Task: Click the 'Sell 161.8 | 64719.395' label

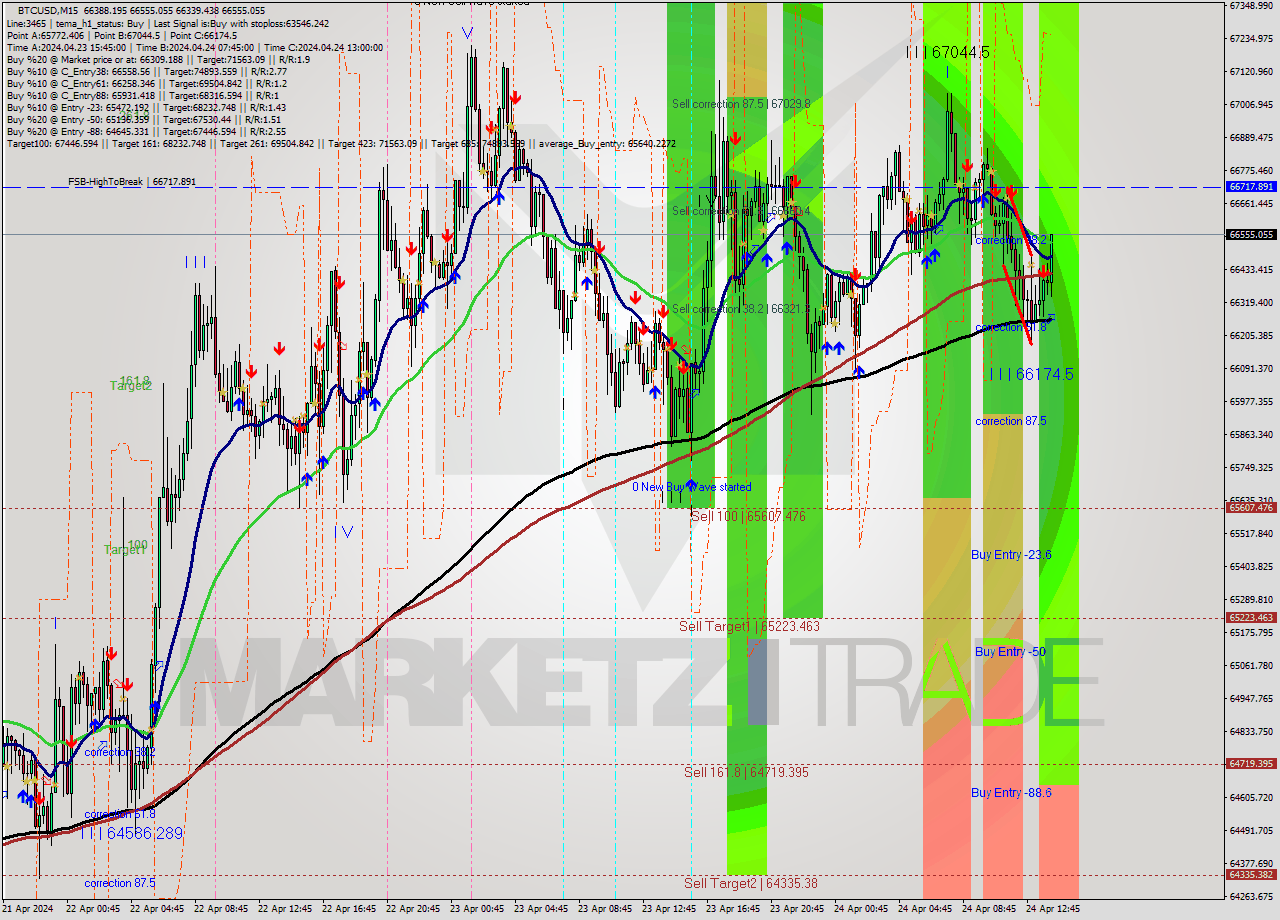Action: pos(746,772)
